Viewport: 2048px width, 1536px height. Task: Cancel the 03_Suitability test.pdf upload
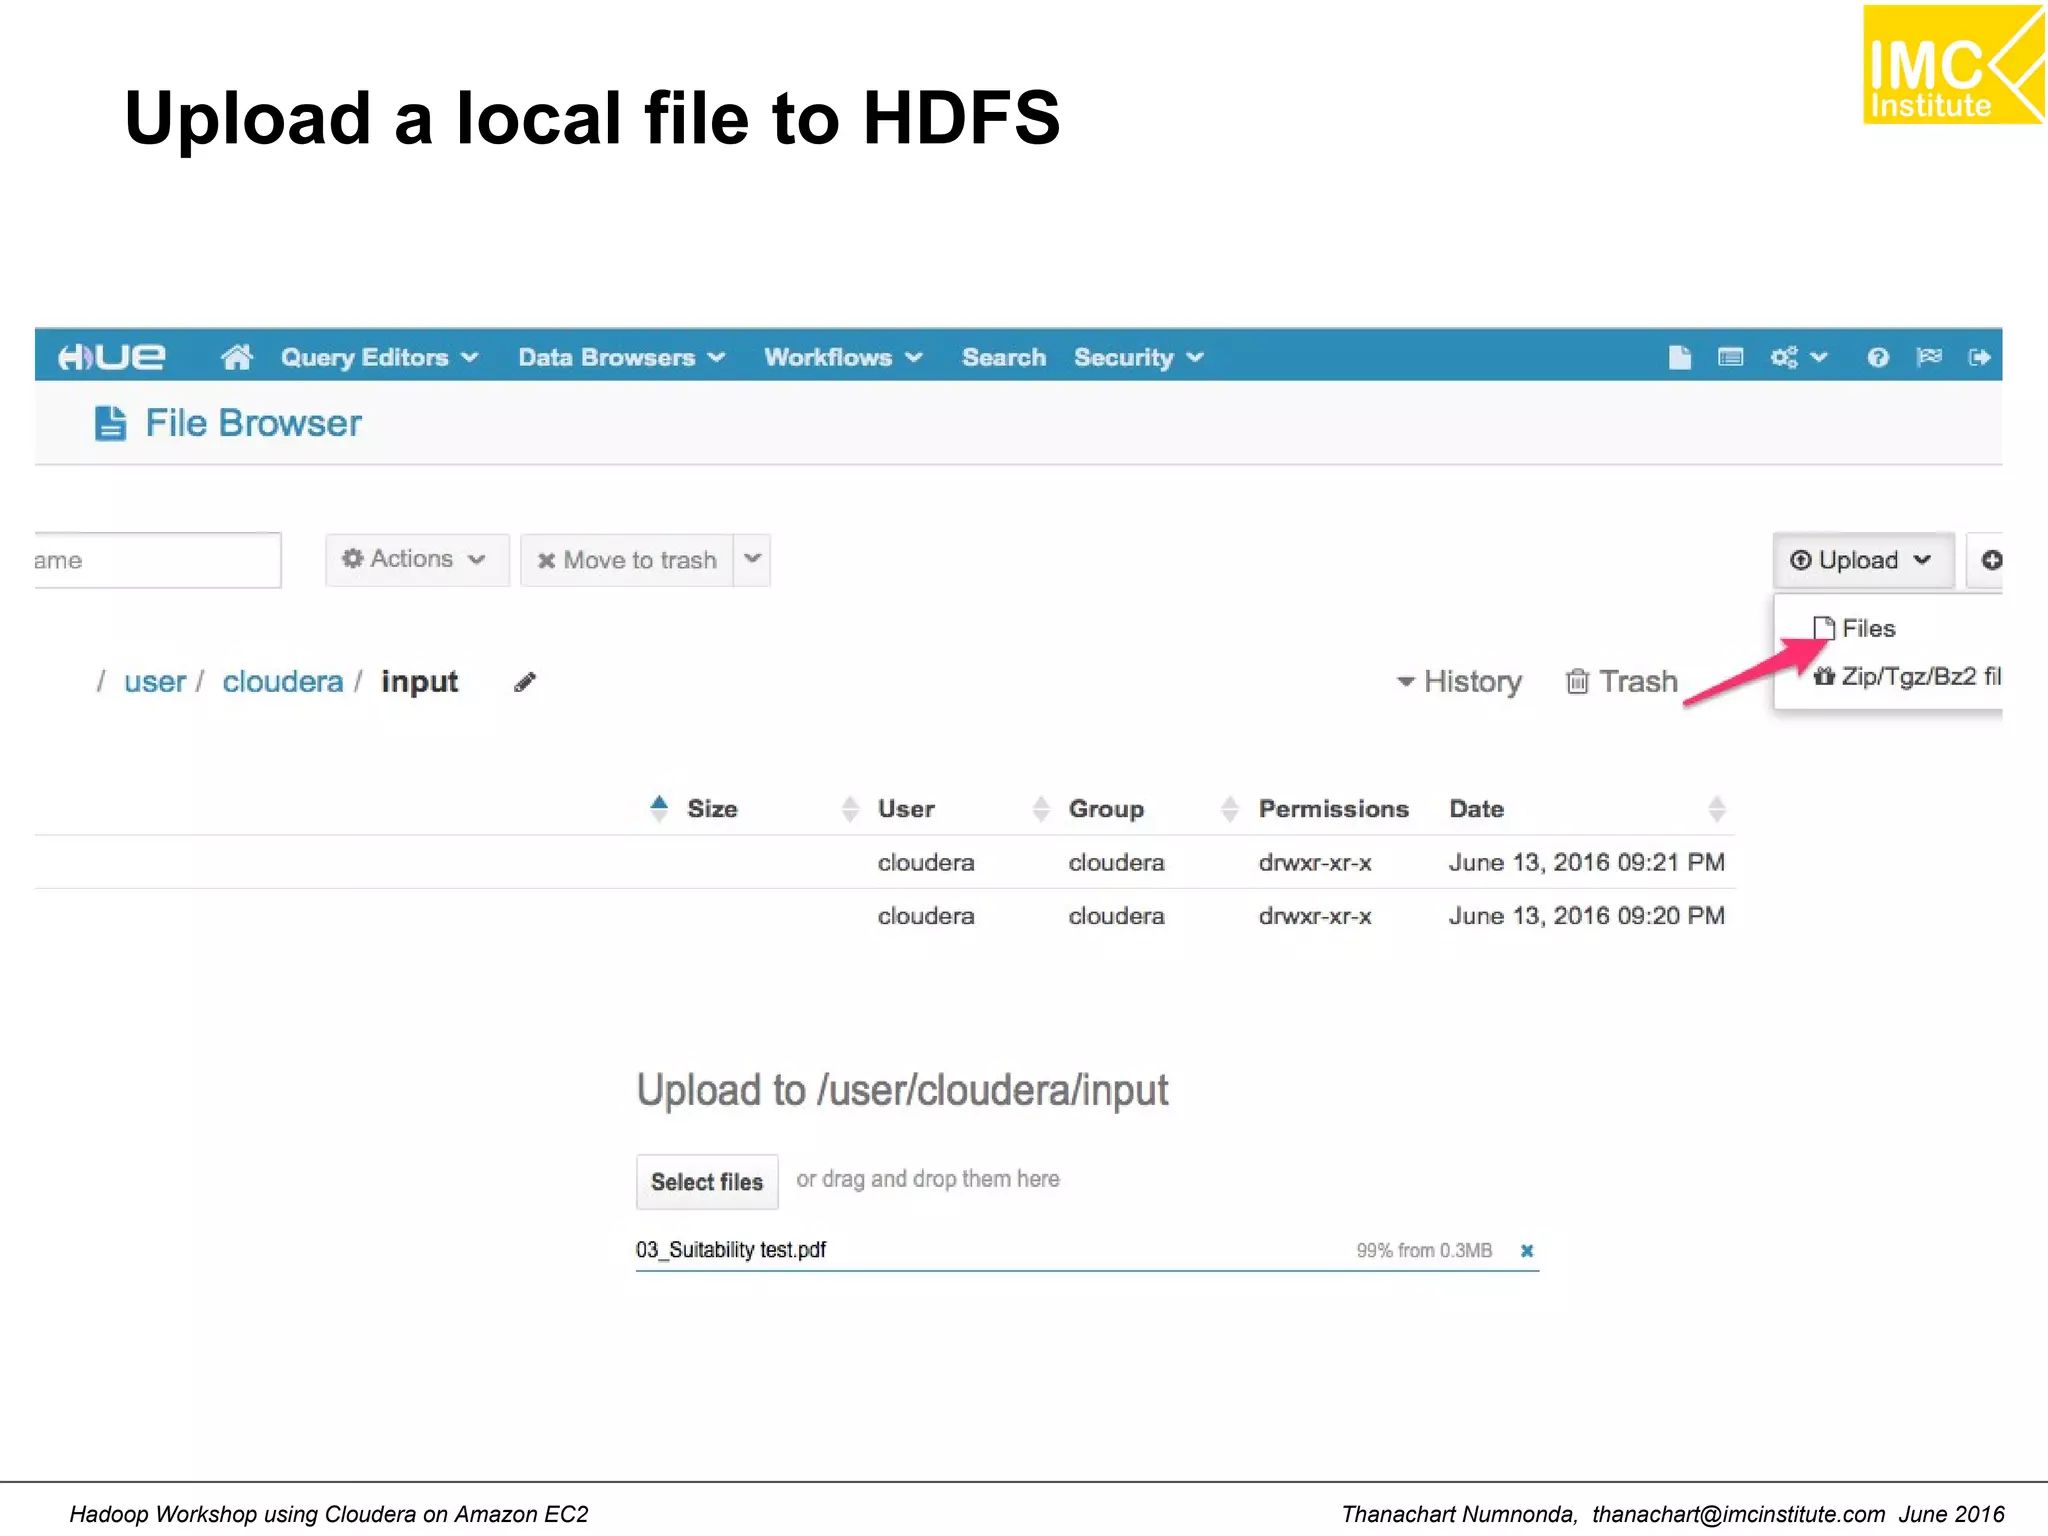(x=1527, y=1251)
